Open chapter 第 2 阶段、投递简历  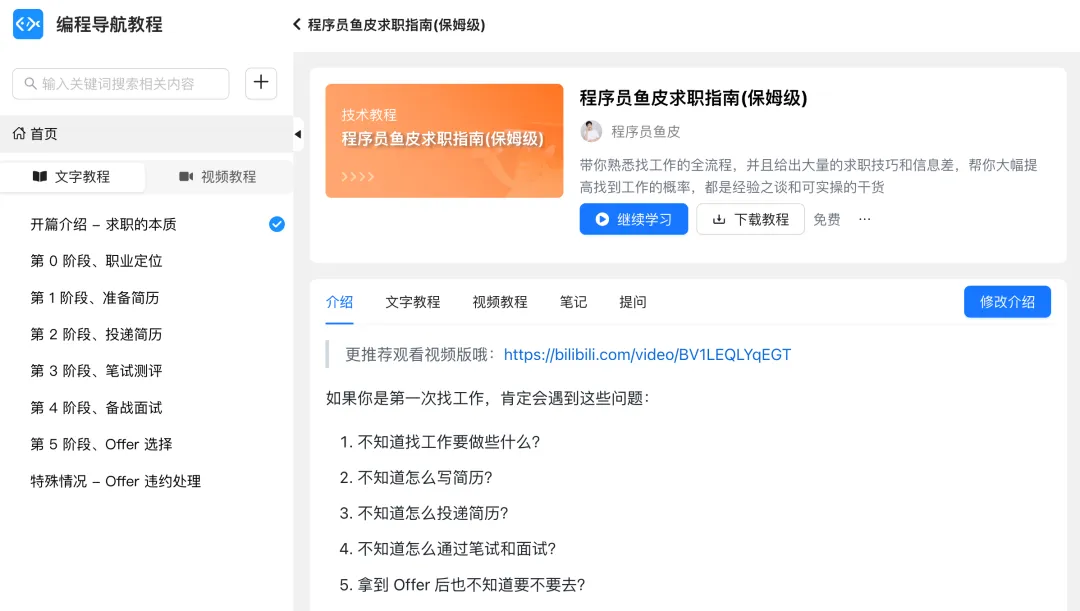point(96,334)
